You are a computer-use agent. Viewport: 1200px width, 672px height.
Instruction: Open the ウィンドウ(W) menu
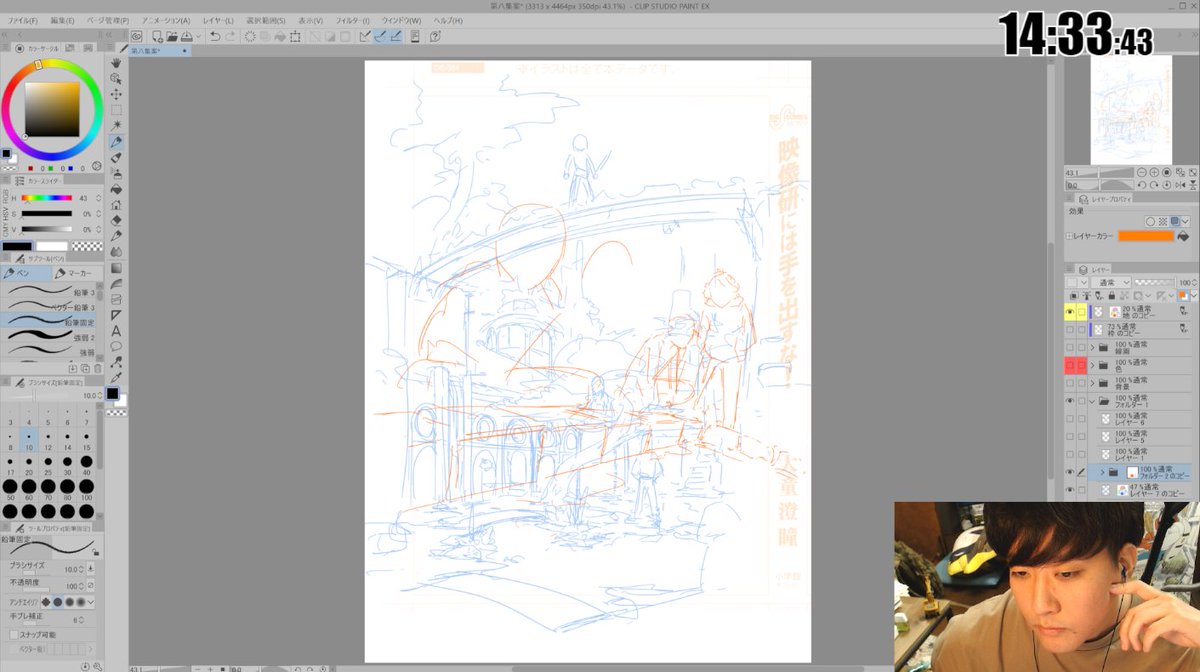[403, 20]
